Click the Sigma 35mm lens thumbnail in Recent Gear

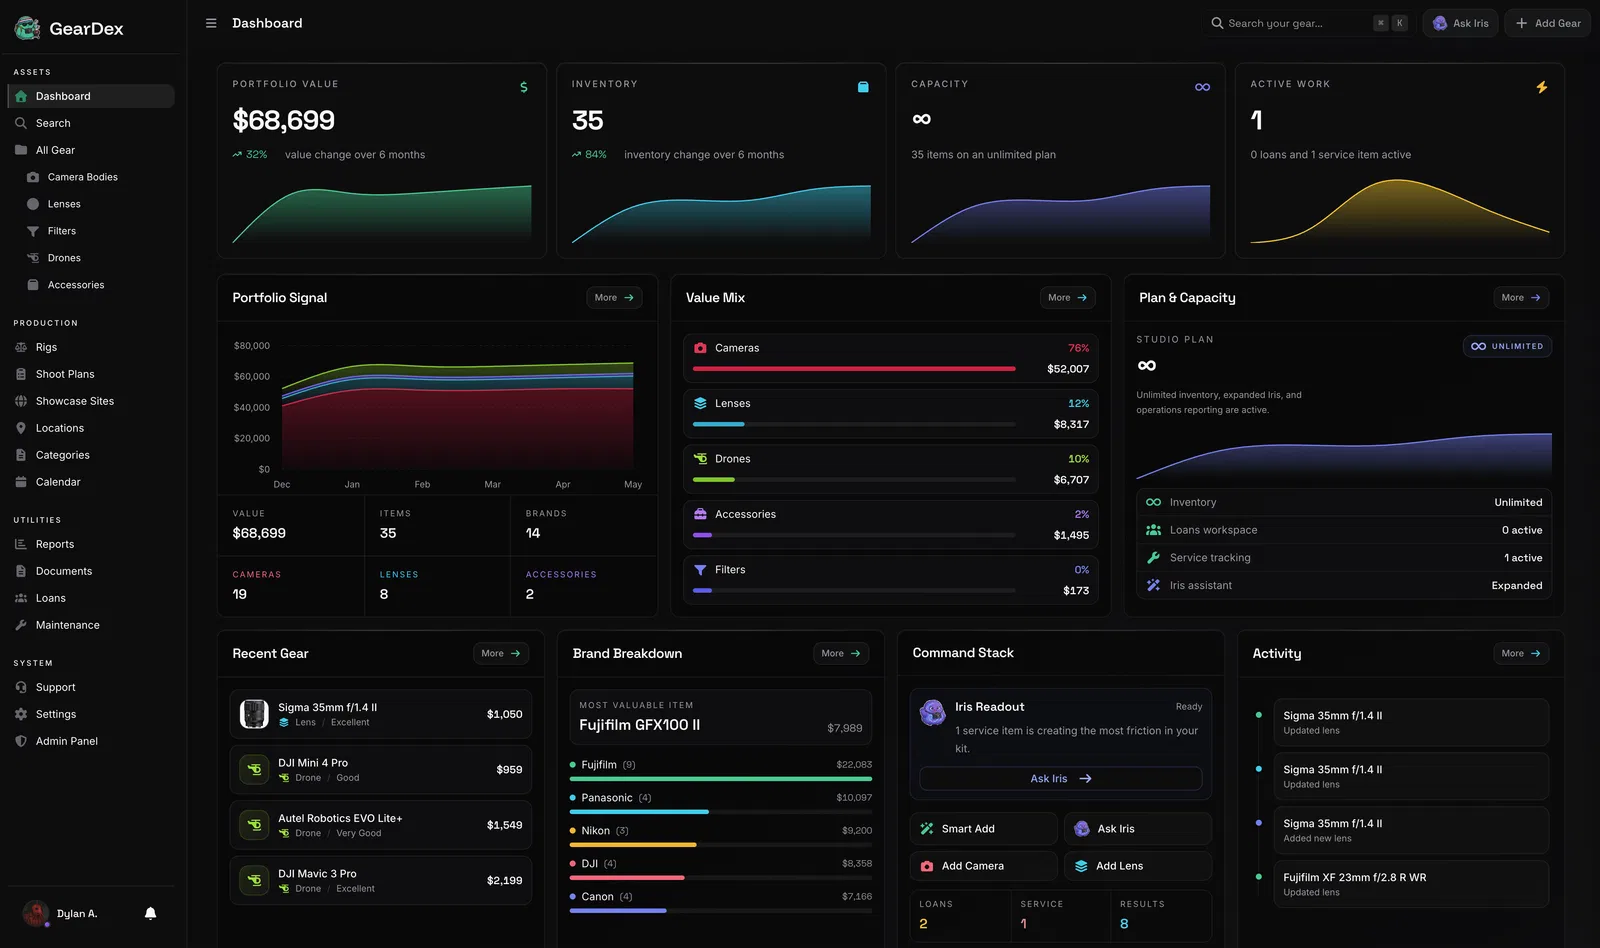pyautogui.click(x=254, y=714)
